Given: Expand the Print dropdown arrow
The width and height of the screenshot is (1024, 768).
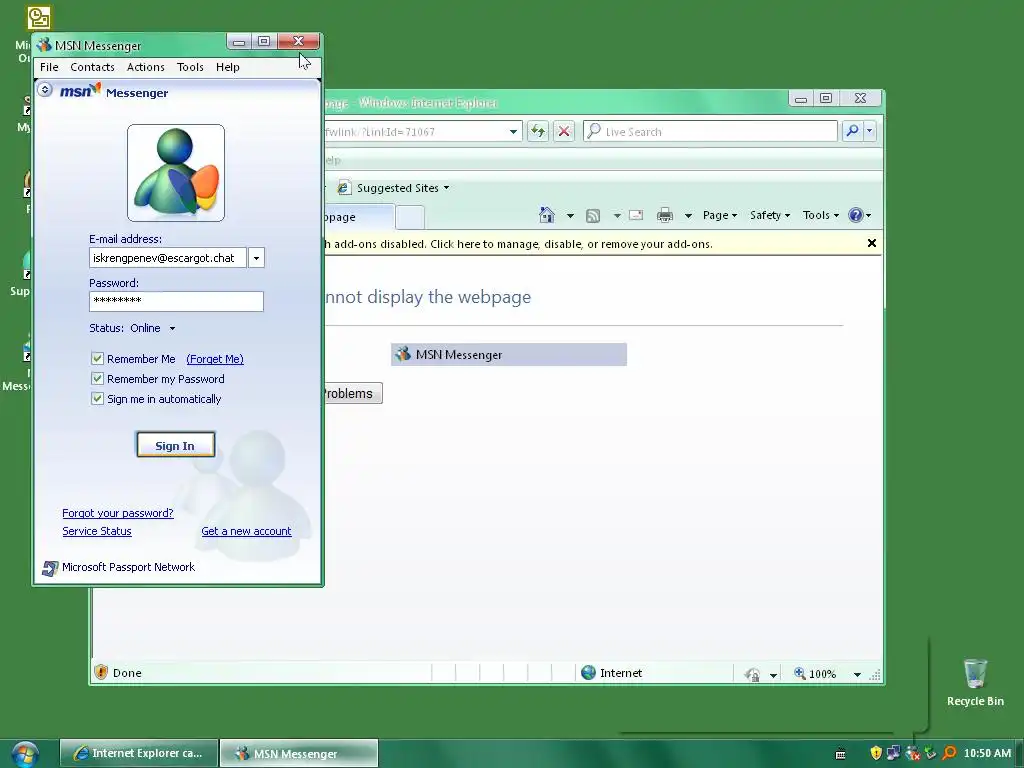Looking at the screenshot, I should [688, 216].
